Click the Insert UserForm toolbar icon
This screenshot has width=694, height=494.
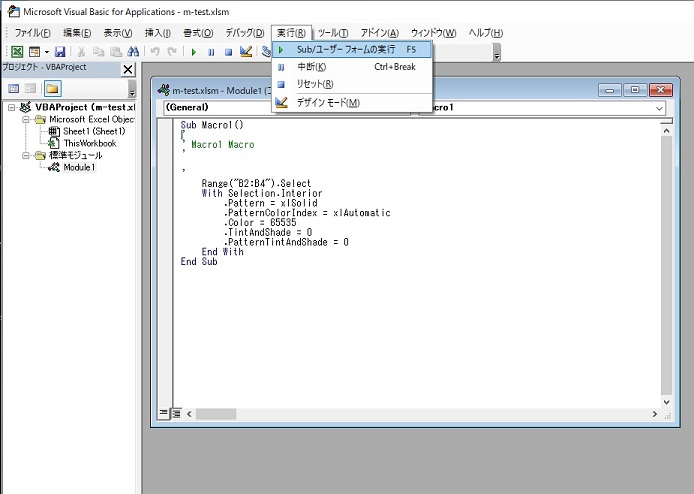[34, 52]
